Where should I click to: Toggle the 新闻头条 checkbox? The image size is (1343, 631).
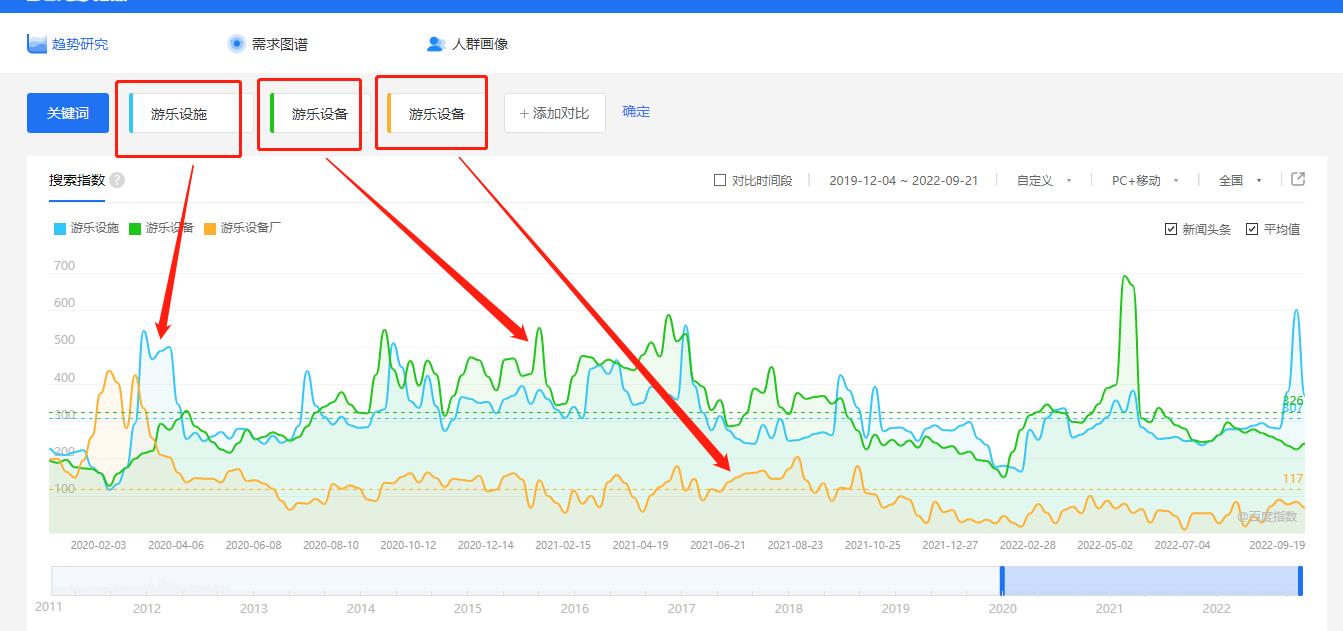(1171, 229)
